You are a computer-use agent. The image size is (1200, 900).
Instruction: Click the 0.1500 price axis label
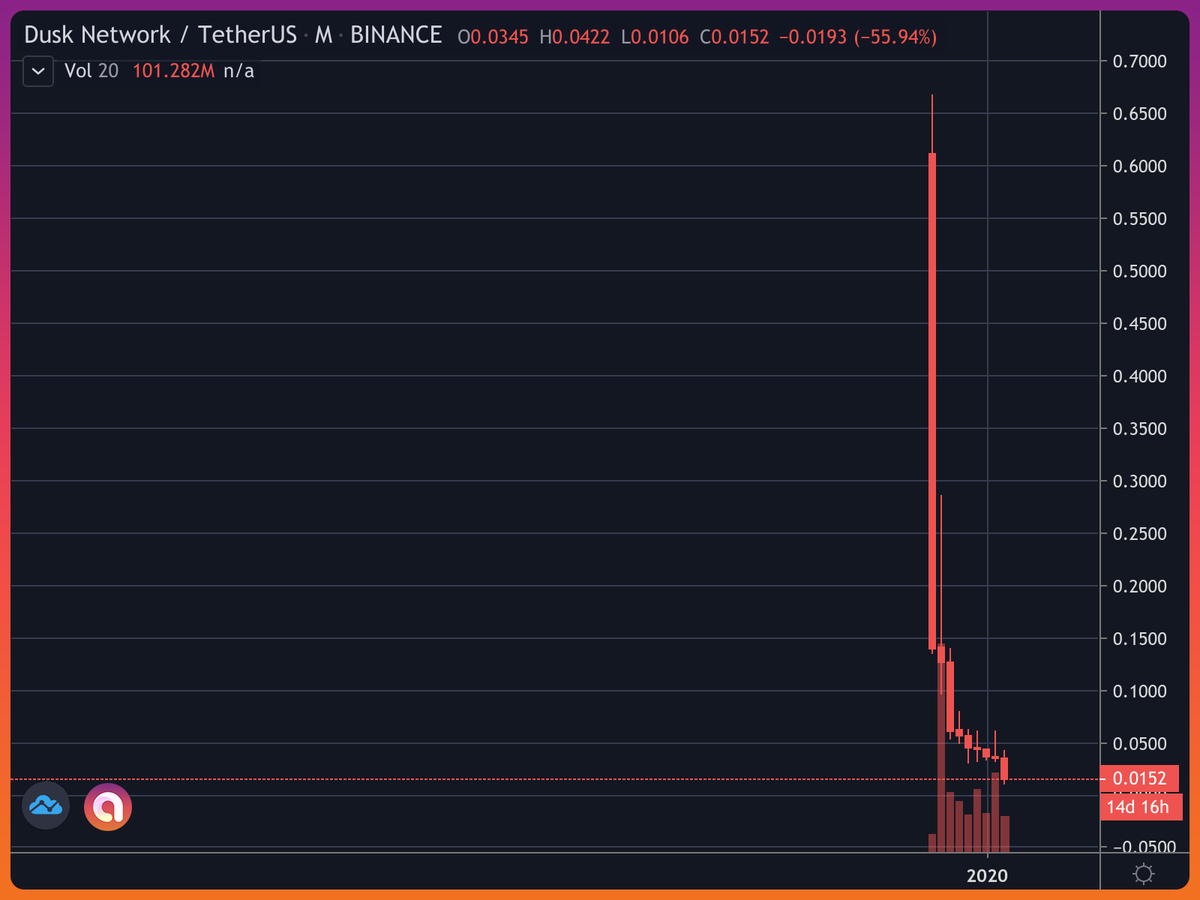pos(1140,638)
